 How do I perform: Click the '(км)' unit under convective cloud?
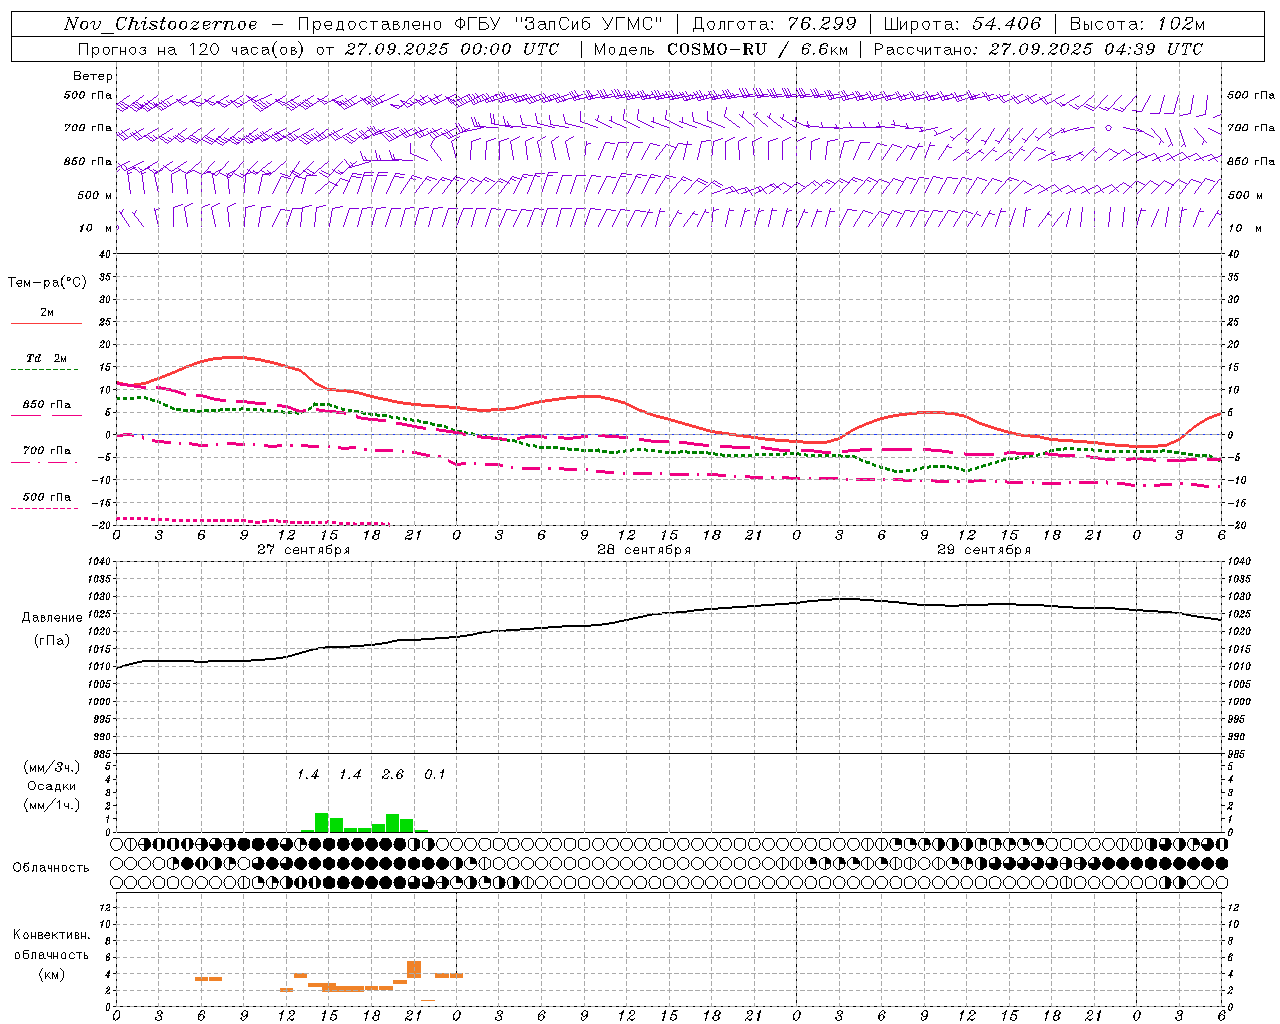(x=52, y=974)
